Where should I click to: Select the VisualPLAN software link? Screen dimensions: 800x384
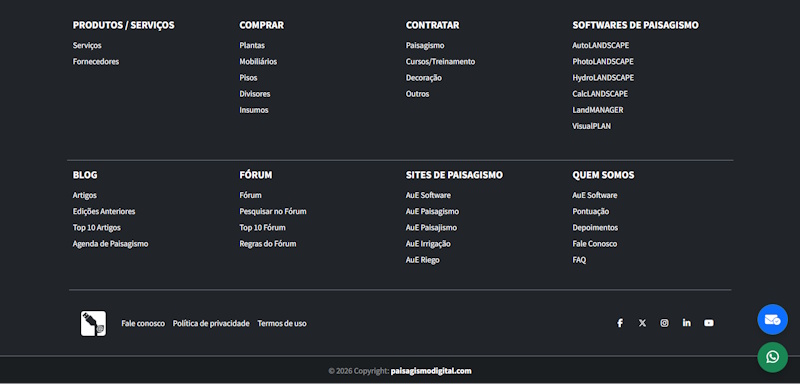tap(591, 126)
